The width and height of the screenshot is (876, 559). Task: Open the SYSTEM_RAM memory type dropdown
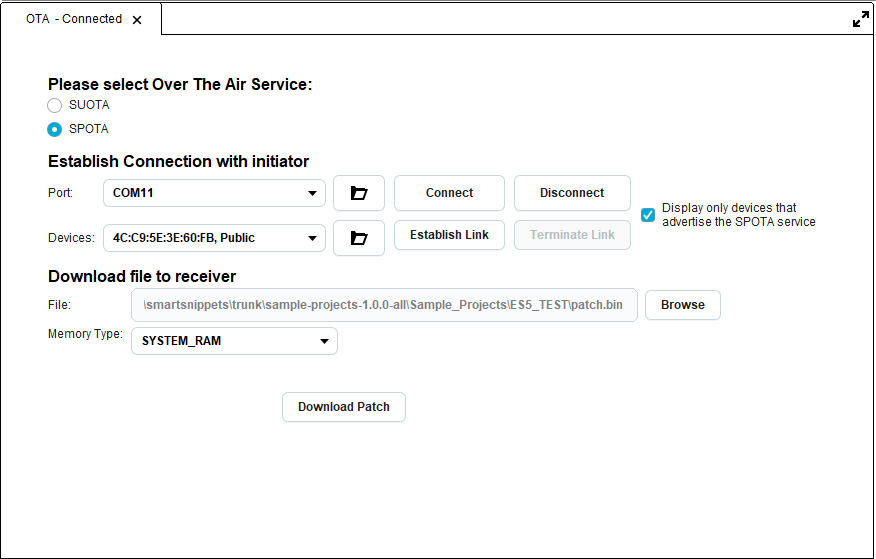tap(234, 341)
